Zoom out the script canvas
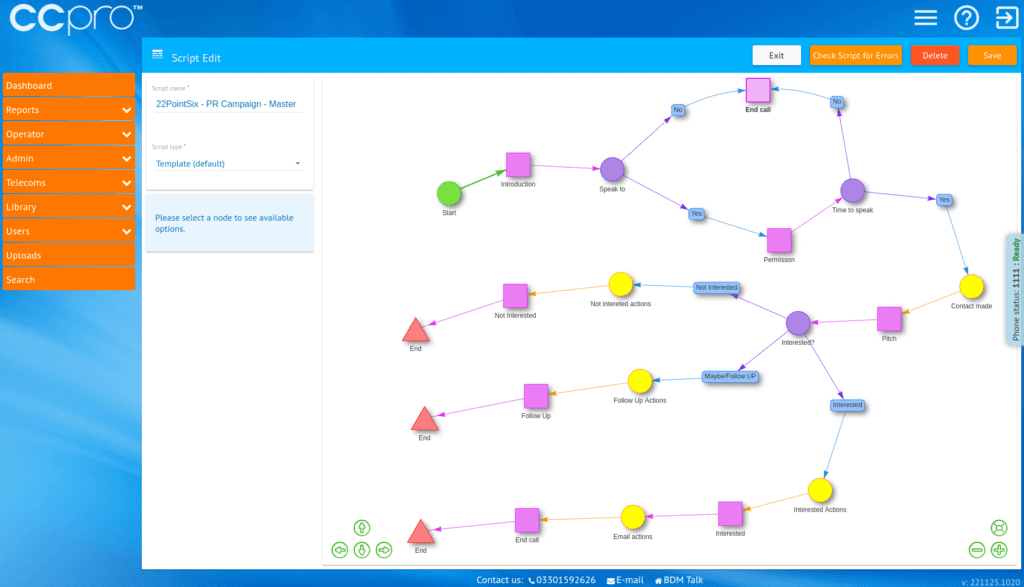 pyautogui.click(x=977, y=550)
